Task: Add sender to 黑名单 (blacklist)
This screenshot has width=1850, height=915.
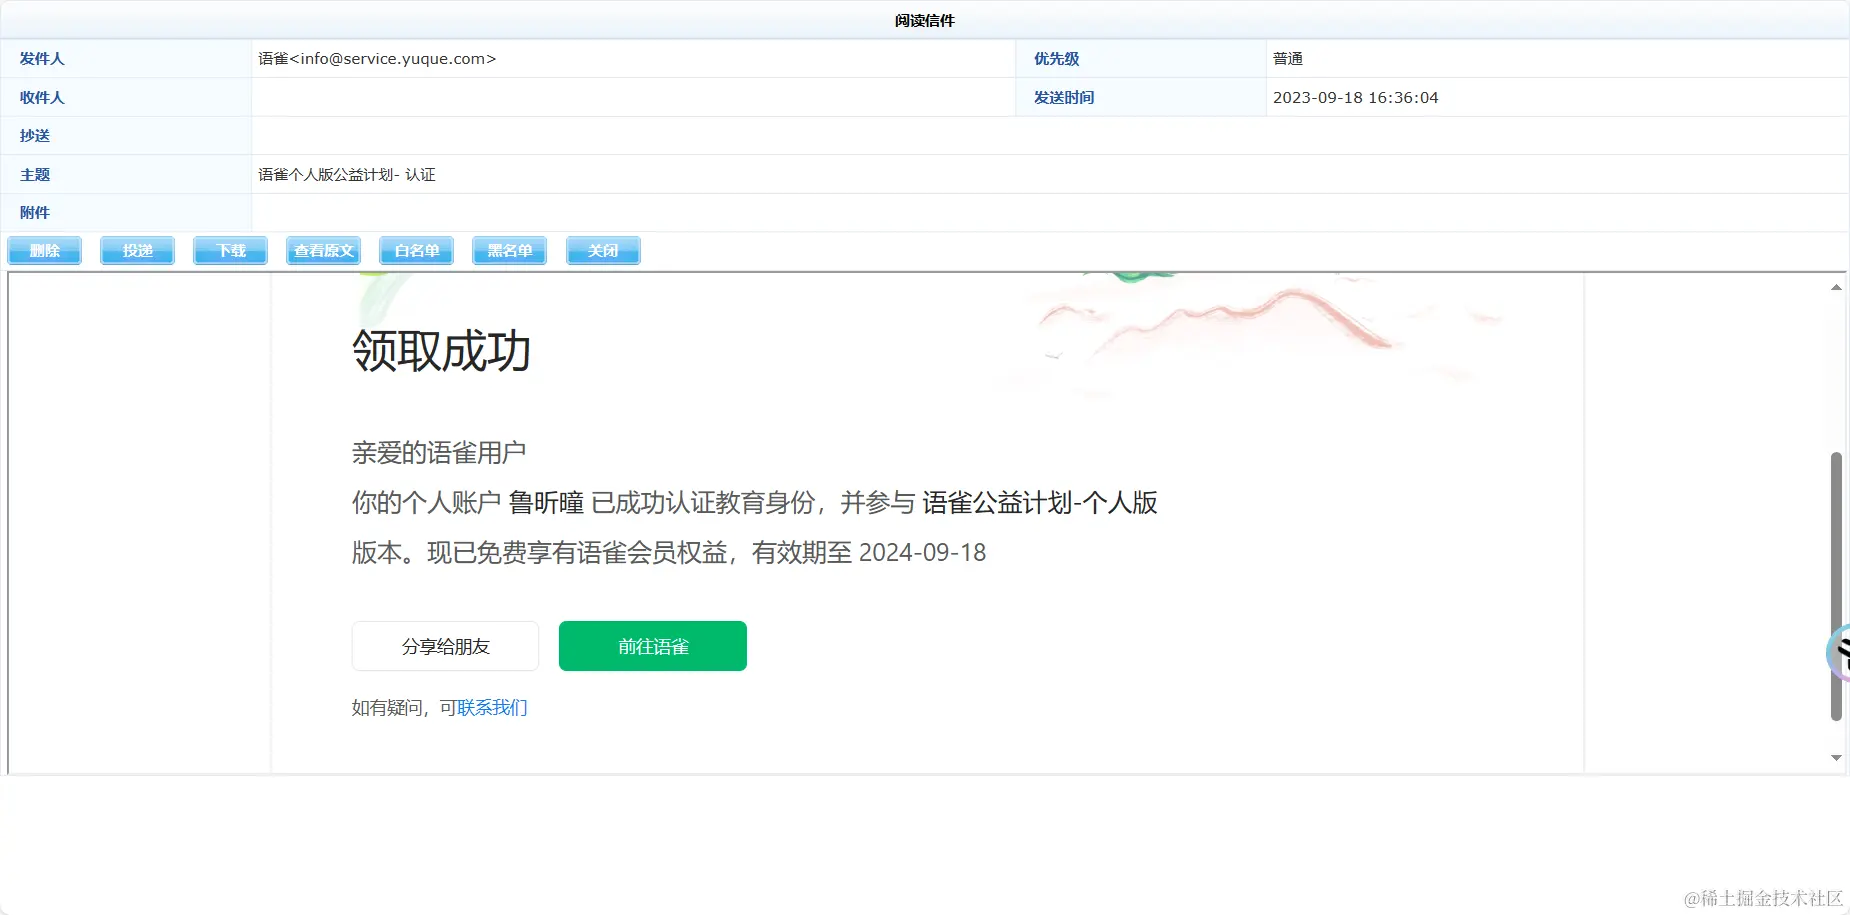Action: (510, 251)
